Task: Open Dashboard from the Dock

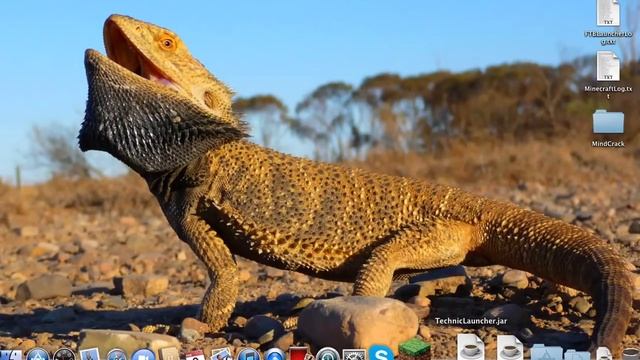Action: (x=64, y=354)
